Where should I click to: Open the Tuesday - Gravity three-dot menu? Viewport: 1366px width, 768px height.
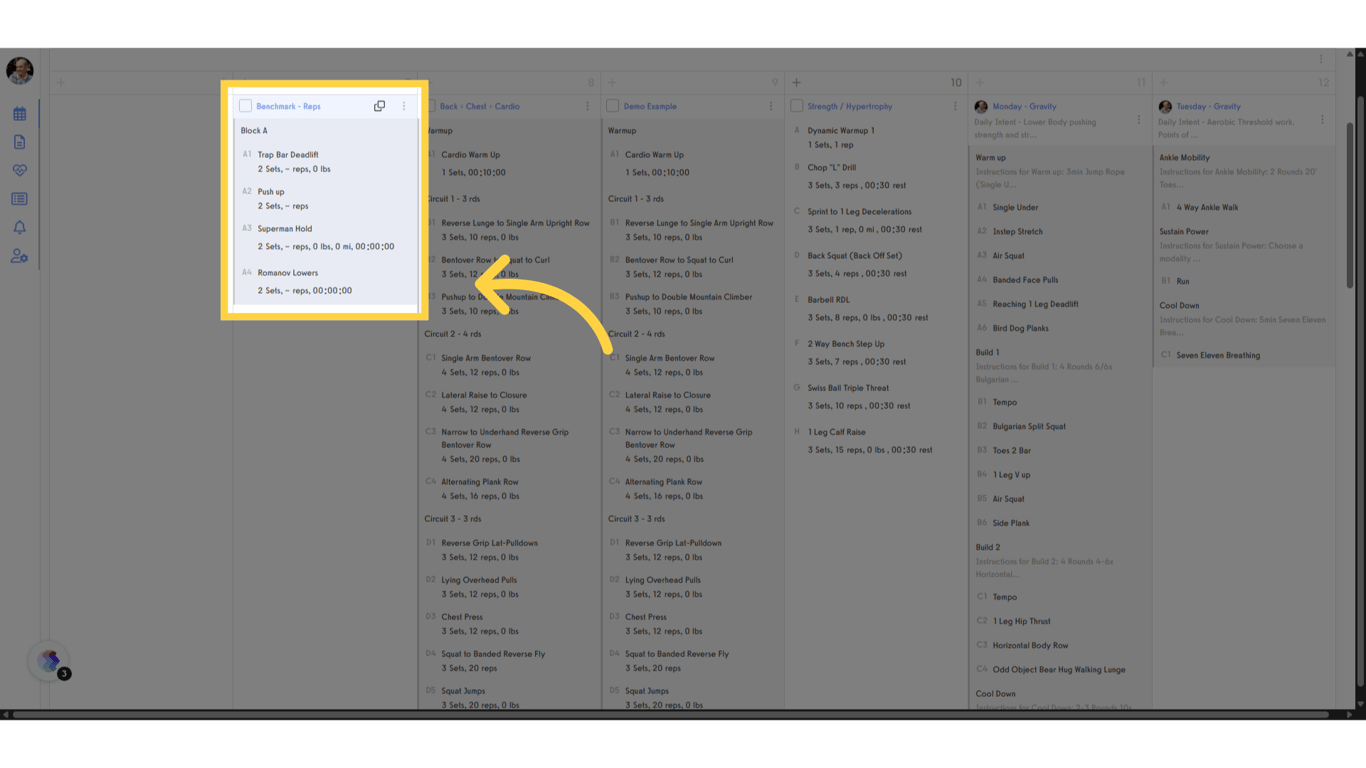1322,120
